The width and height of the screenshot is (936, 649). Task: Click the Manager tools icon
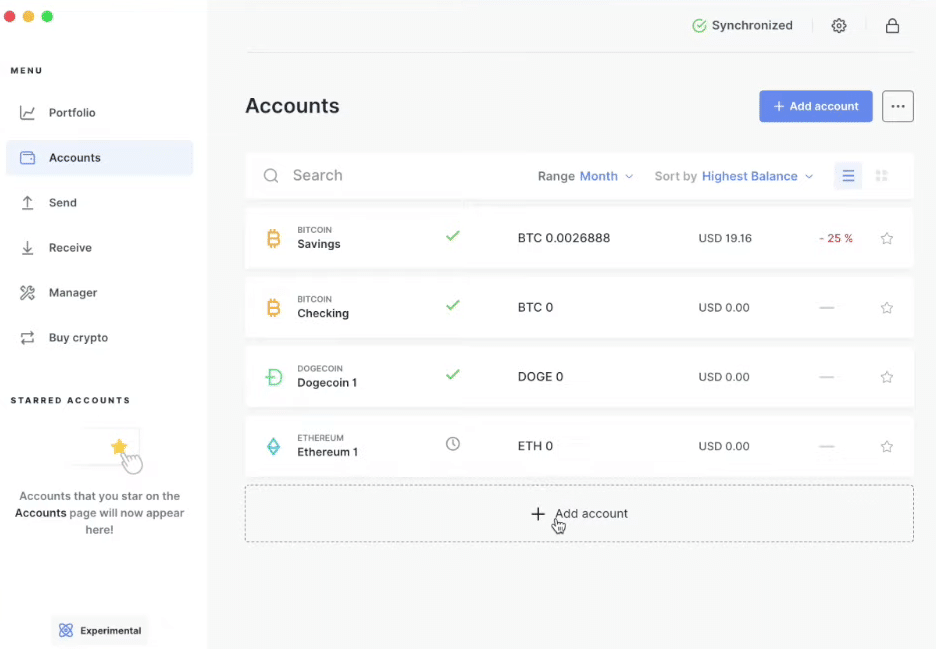[27, 293]
